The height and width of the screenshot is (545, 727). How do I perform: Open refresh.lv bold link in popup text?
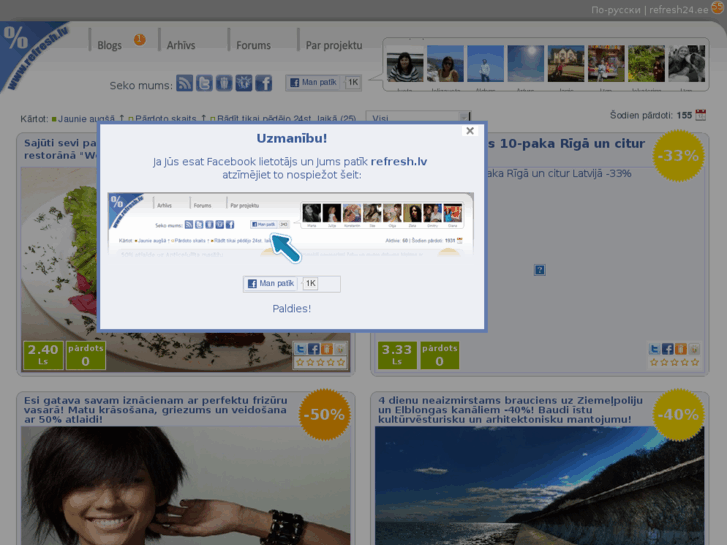click(399, 161)
